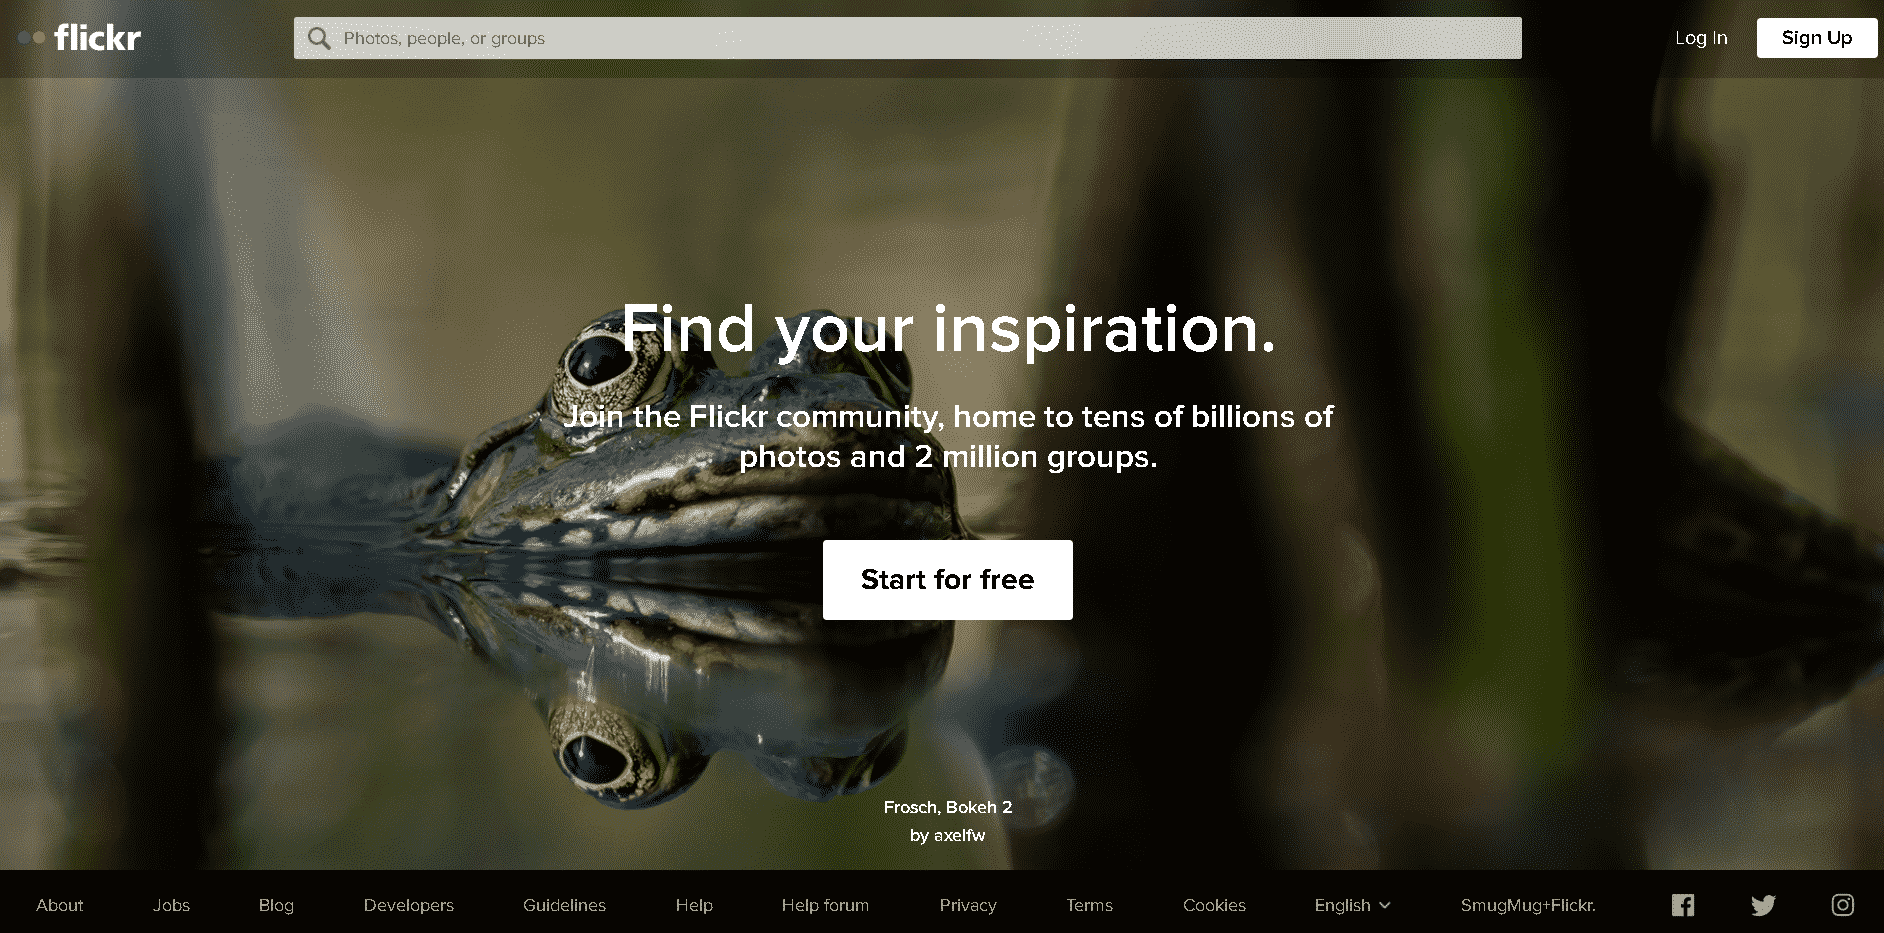Expand the English language dropdown
The height and width of the screenshot is (933, 1884).
[1352, 905]
